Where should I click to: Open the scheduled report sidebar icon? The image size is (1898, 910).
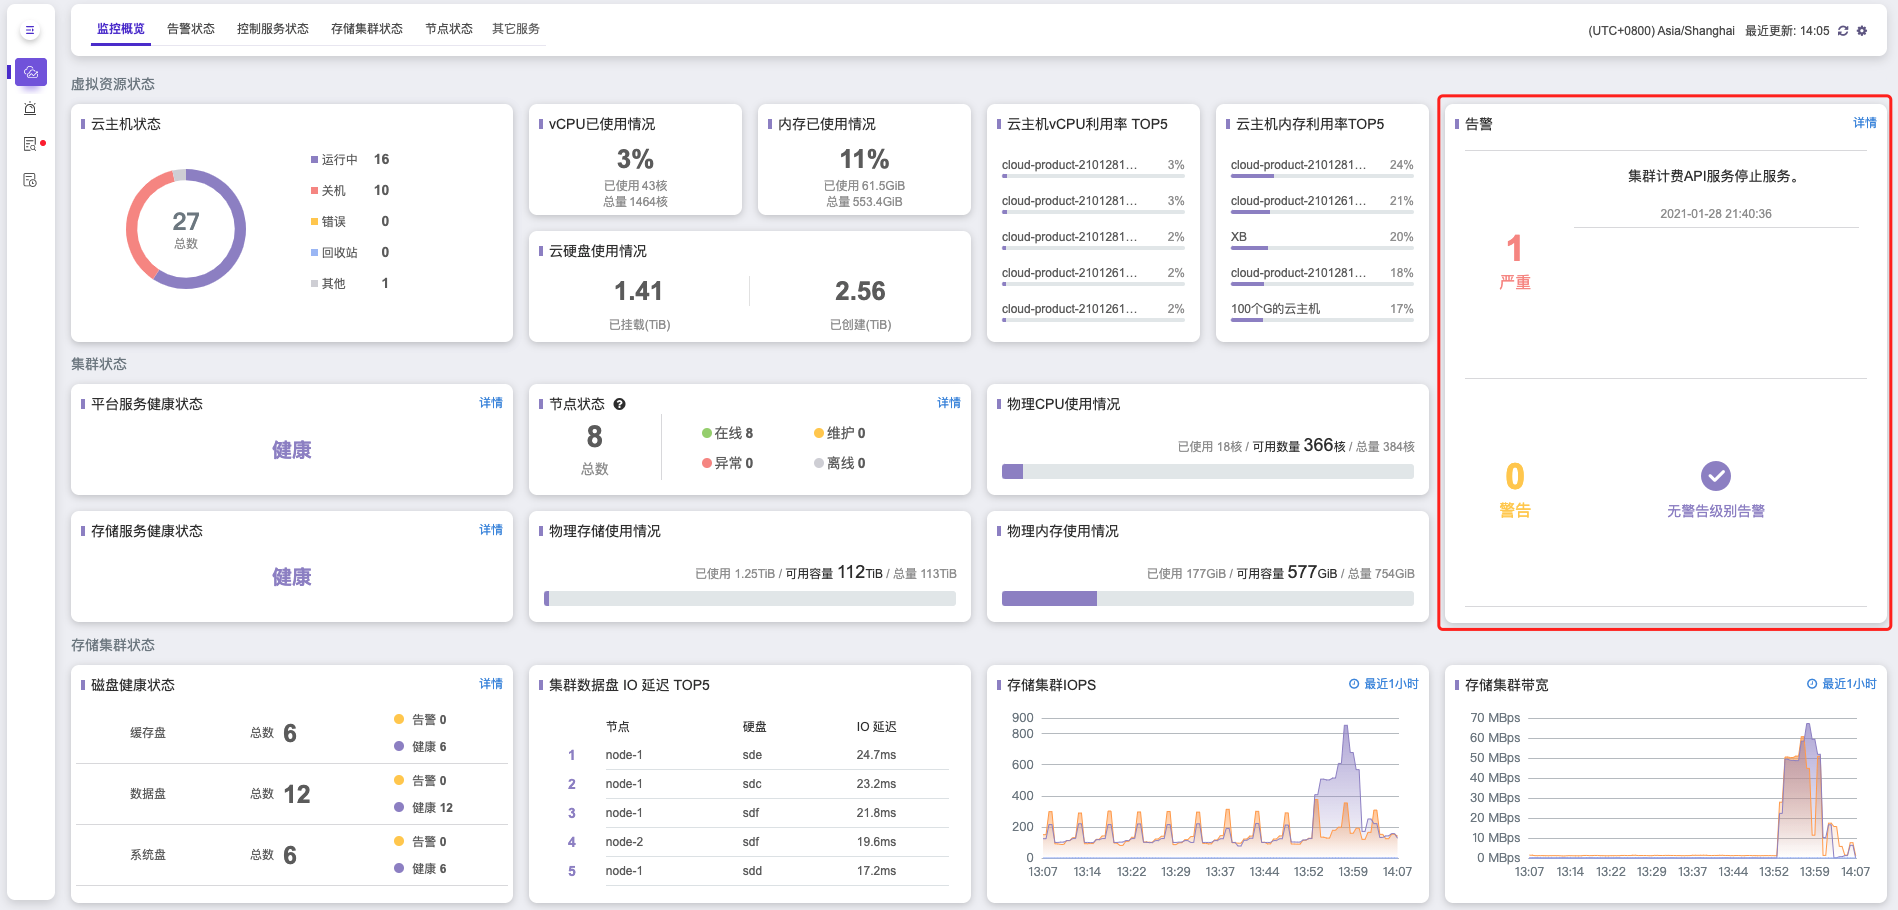(x=30, y=180)
